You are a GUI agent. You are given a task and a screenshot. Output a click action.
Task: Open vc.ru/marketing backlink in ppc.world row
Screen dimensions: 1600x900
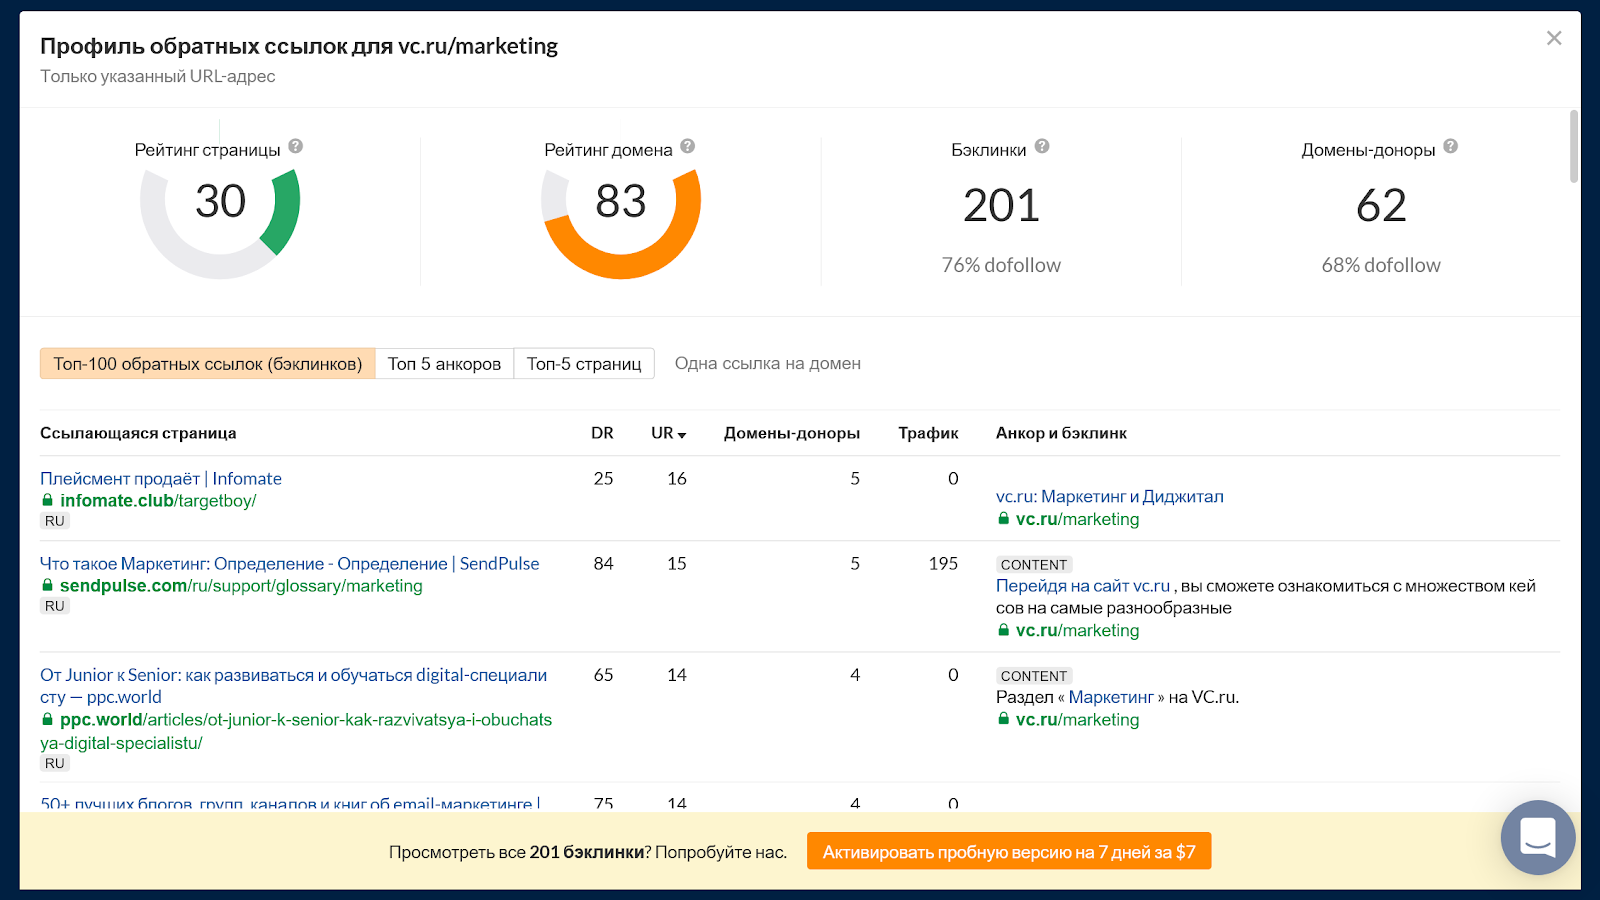pyautogui.click(x=1078, y=719)
